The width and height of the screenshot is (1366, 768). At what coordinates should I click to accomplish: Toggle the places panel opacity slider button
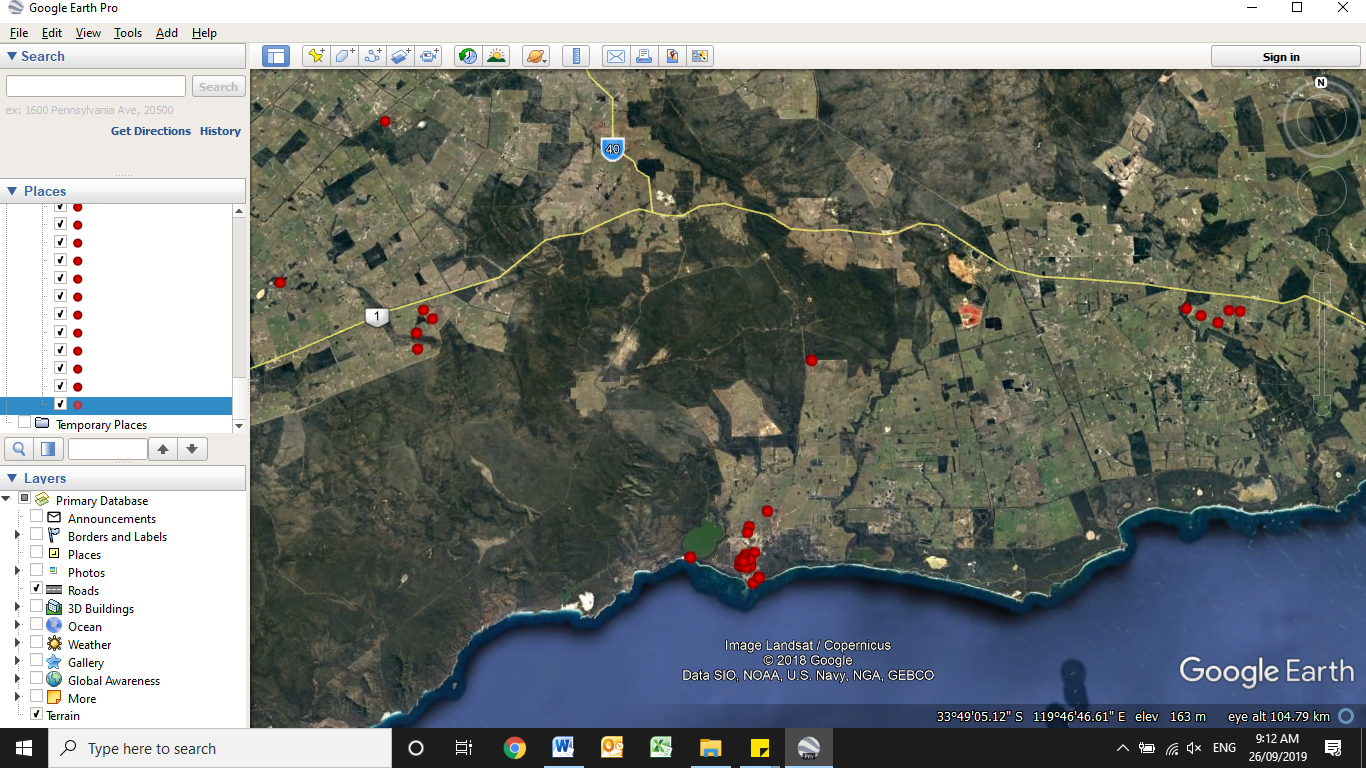[47, 449]
